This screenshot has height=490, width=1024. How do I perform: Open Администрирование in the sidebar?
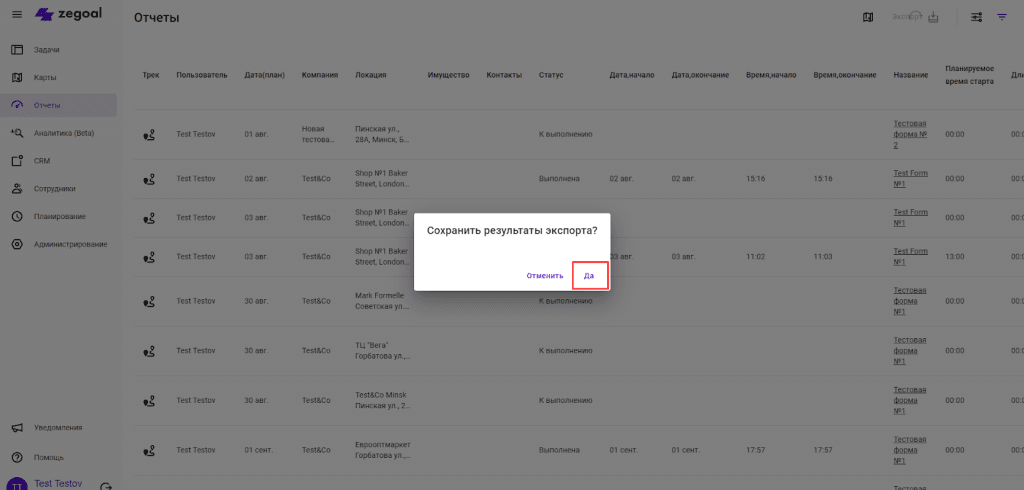[70, 244]
